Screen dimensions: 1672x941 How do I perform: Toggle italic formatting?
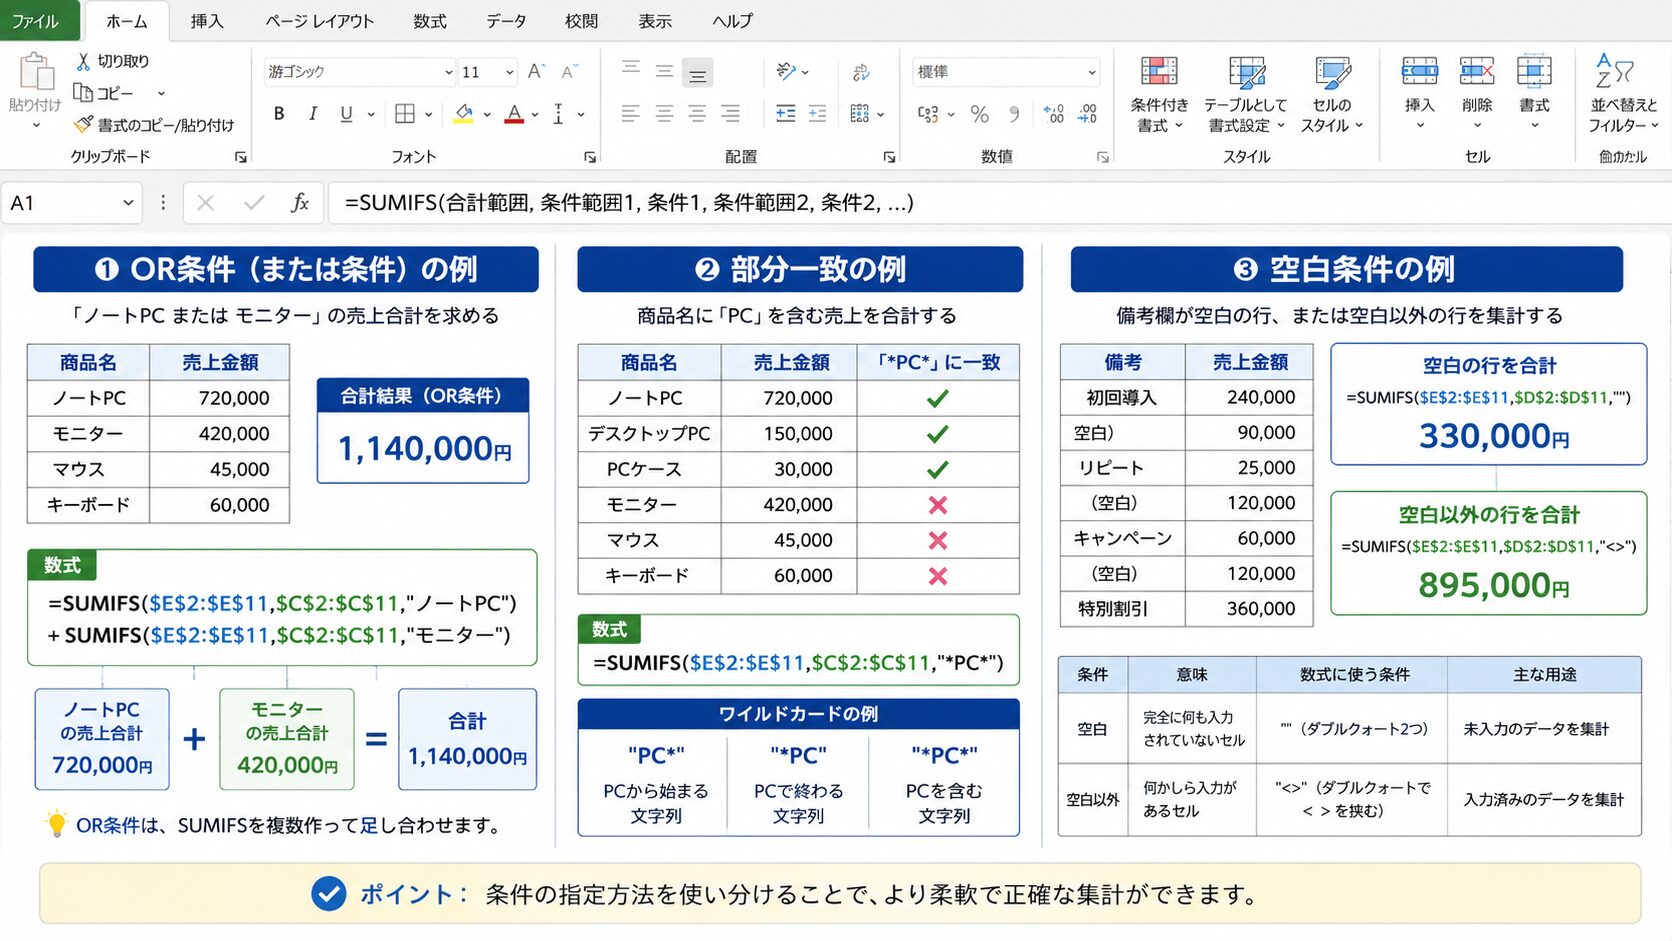(313, 114)
